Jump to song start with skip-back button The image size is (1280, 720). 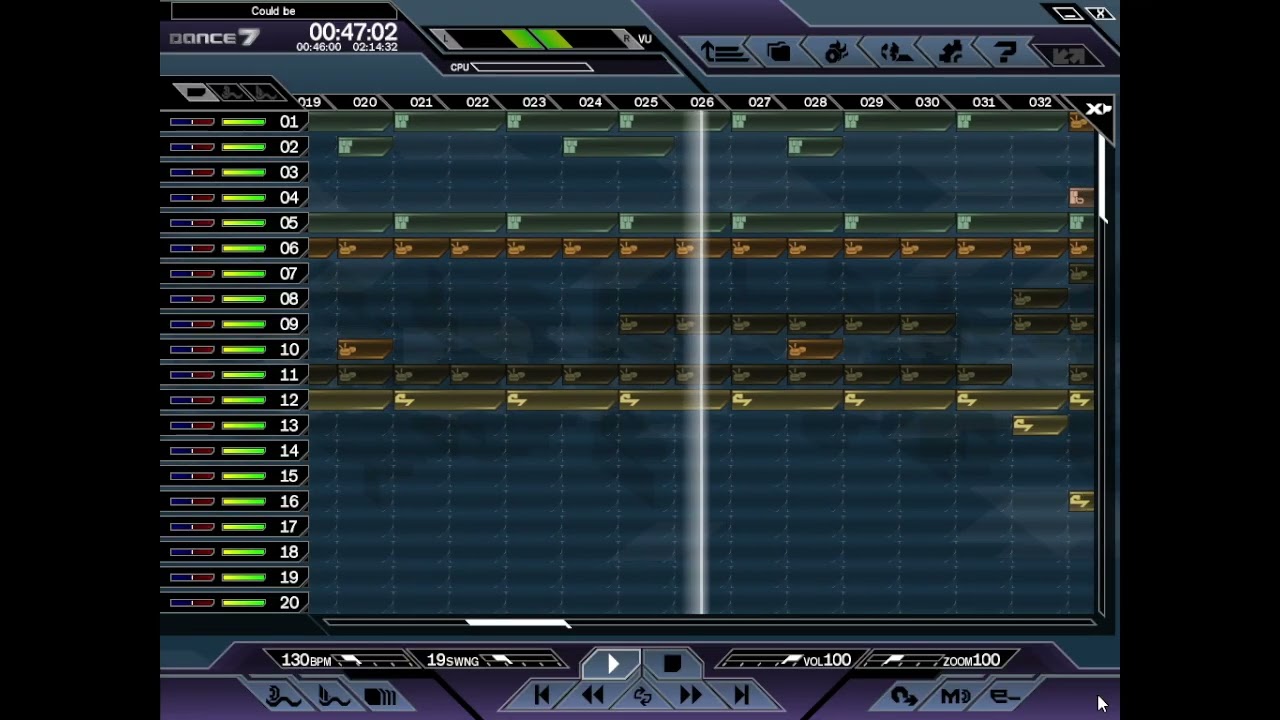point(542,695)
